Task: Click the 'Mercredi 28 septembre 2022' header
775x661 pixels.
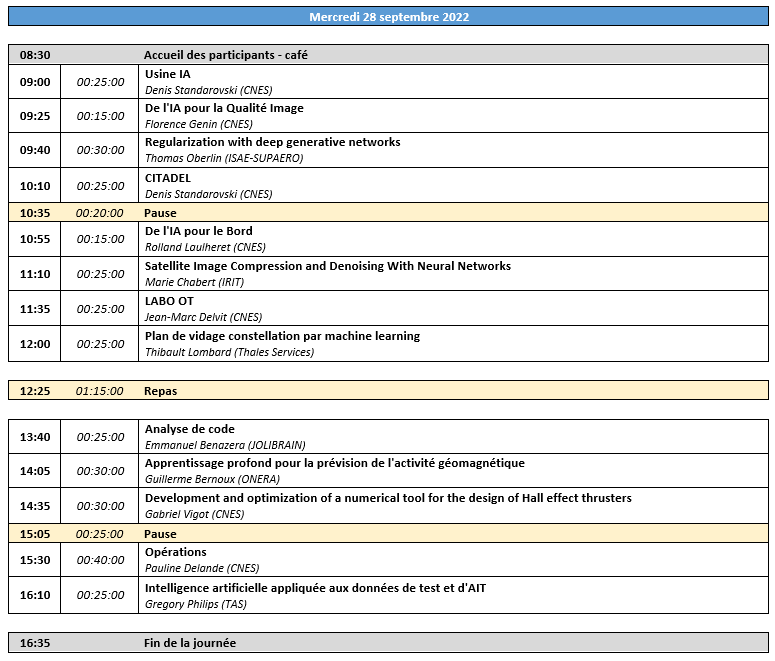Action: click(x=388, y=17)
